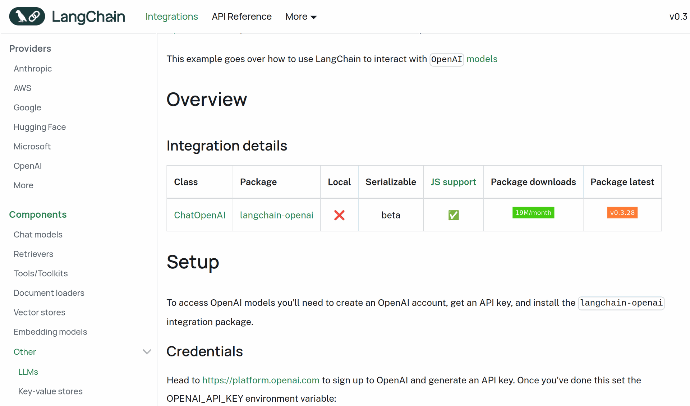Open Vector stores in sidebar
This screenshot has width=690, height=406.
(x=40, y=312)
